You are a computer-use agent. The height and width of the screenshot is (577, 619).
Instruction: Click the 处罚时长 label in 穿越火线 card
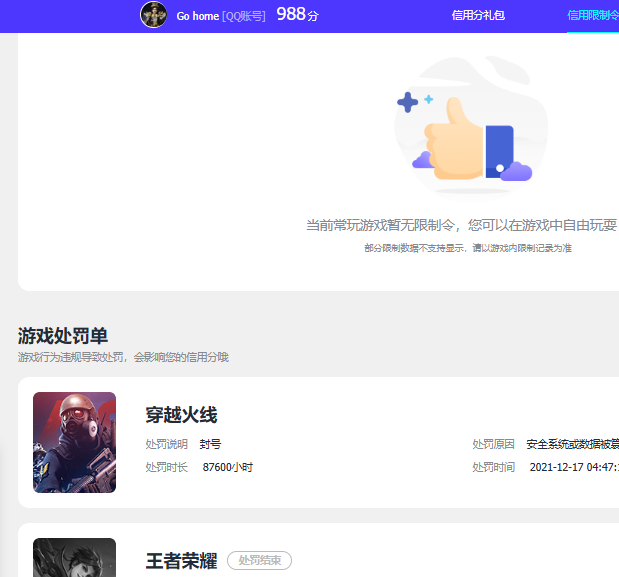(167, 467)
